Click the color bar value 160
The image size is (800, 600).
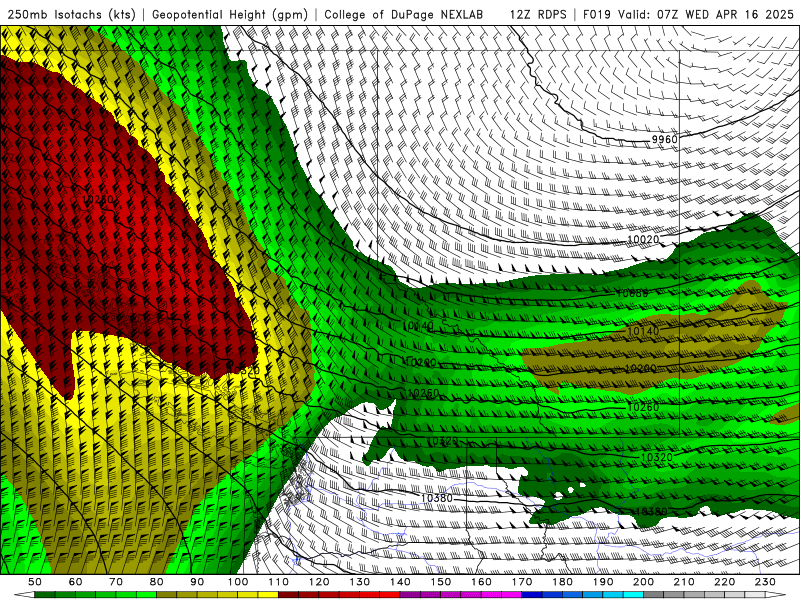[481, 582]
